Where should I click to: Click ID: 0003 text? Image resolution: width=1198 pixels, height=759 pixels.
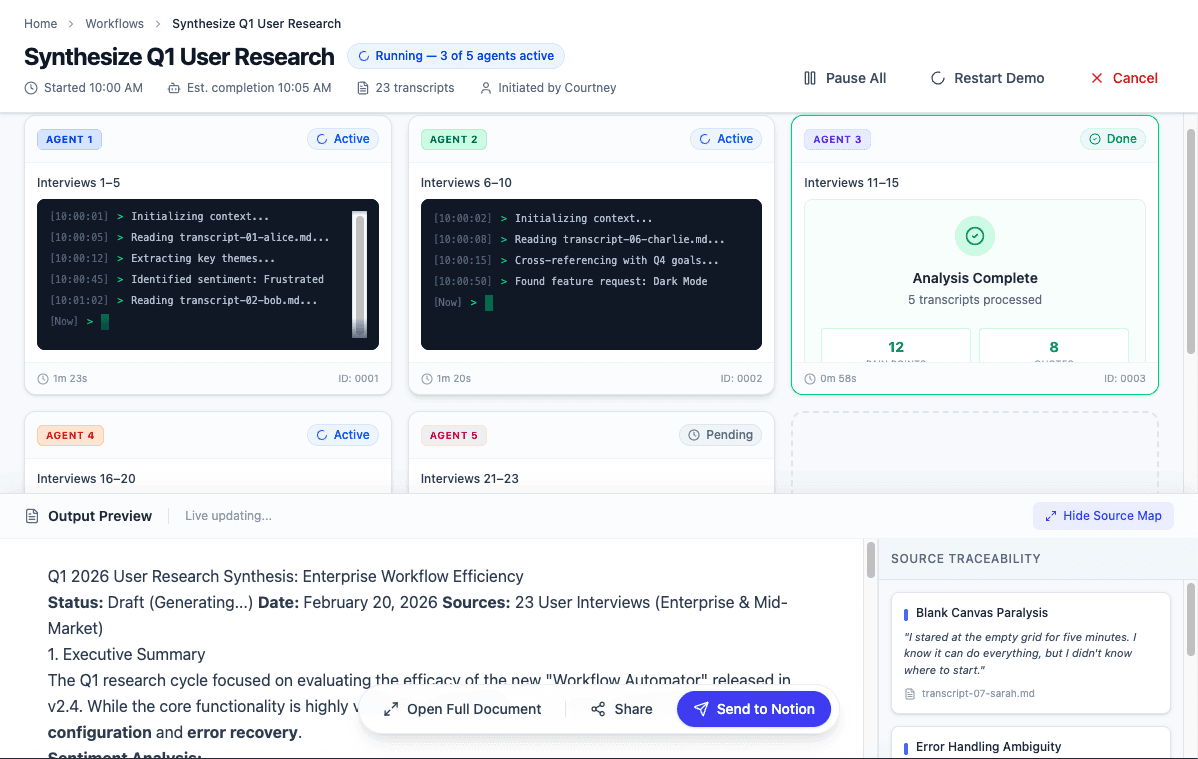click(x=1125, y=378)
